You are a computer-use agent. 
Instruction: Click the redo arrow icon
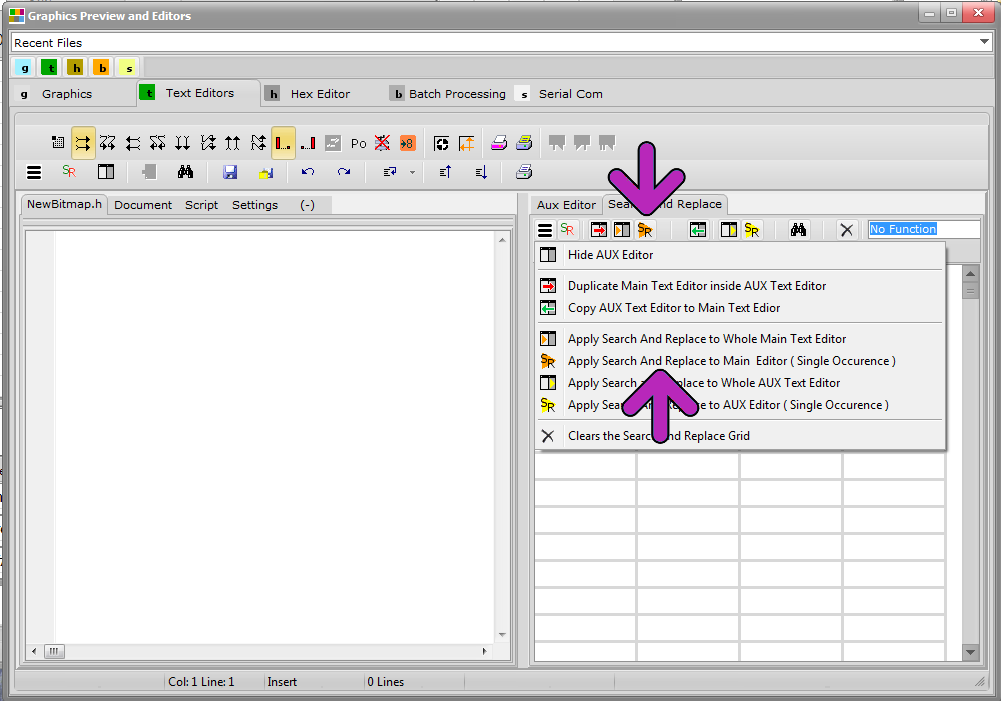pyautogui.click(x=344, y=172)
